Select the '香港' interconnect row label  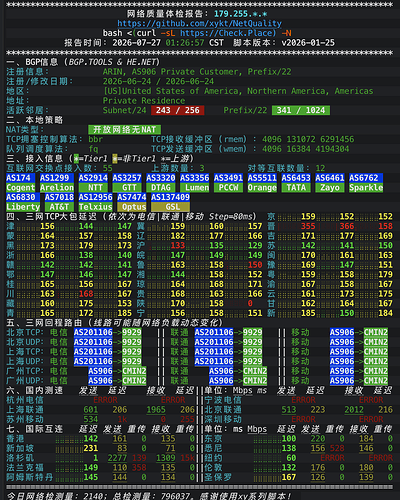click(15, 439)
